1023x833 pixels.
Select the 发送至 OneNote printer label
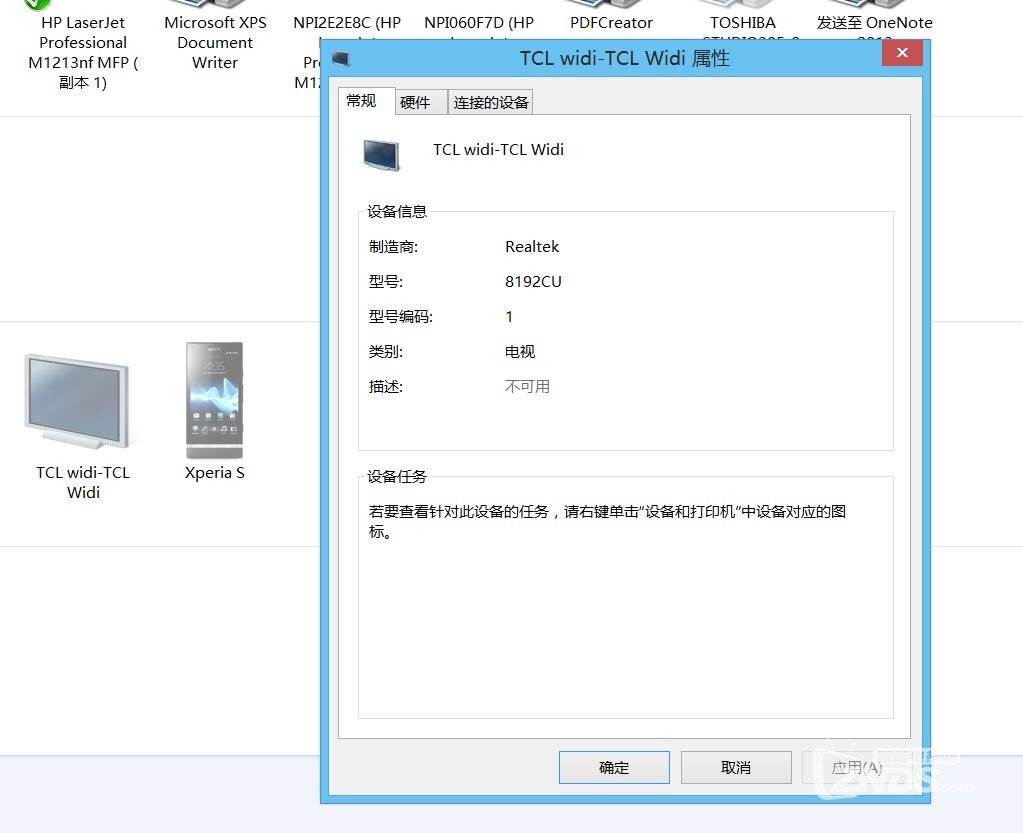(874, 23)
